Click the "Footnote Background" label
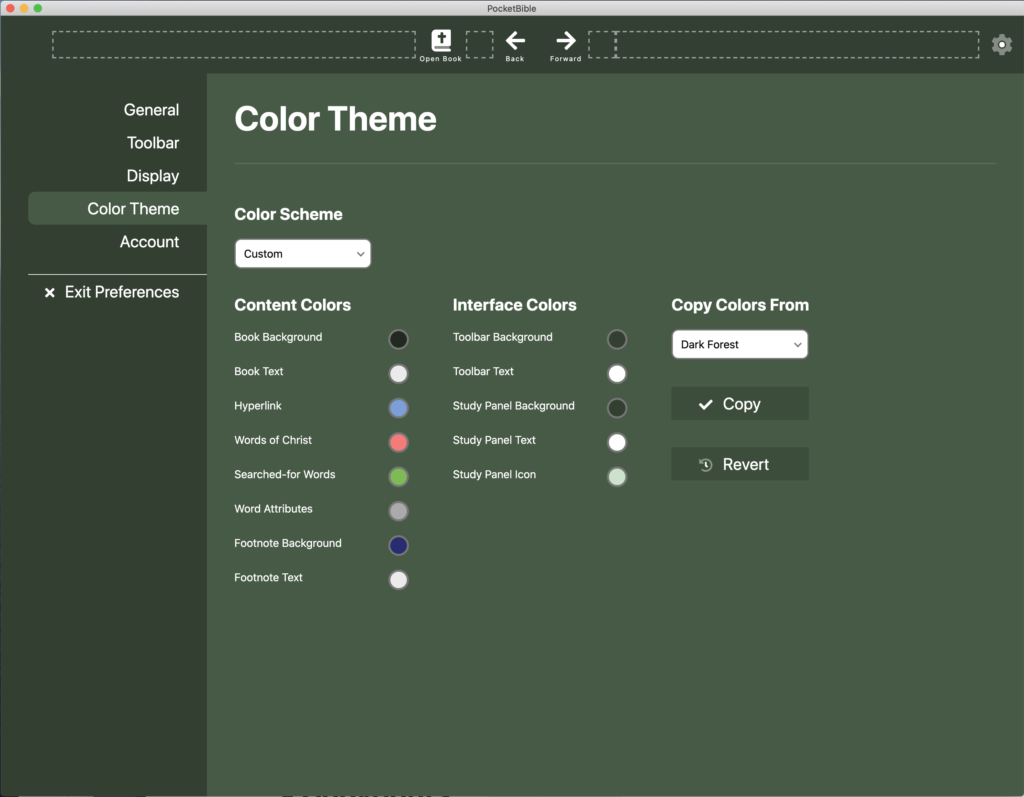 [288, 544]
